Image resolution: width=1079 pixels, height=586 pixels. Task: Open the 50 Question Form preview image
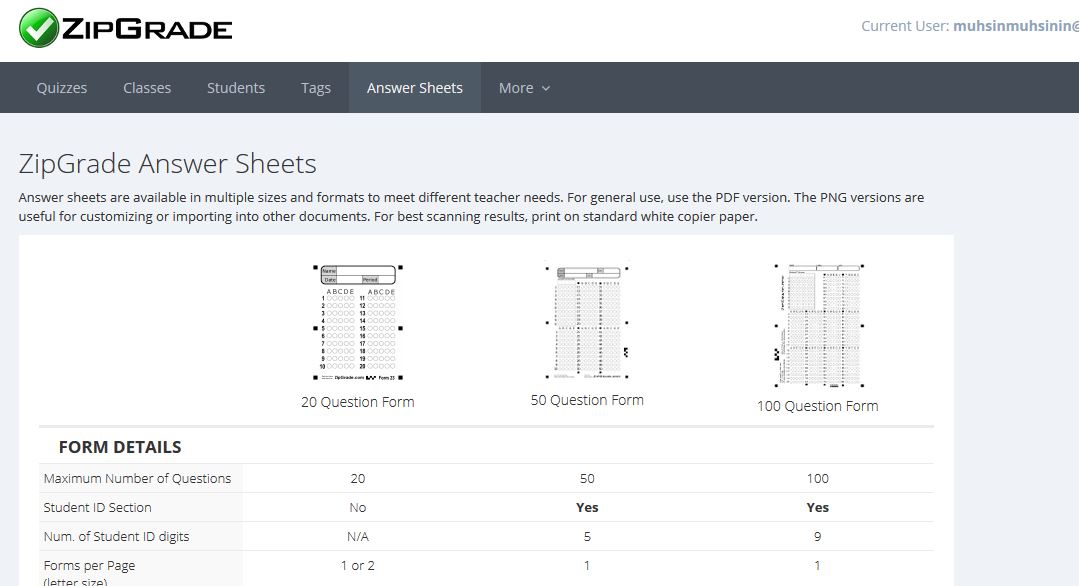587,322
